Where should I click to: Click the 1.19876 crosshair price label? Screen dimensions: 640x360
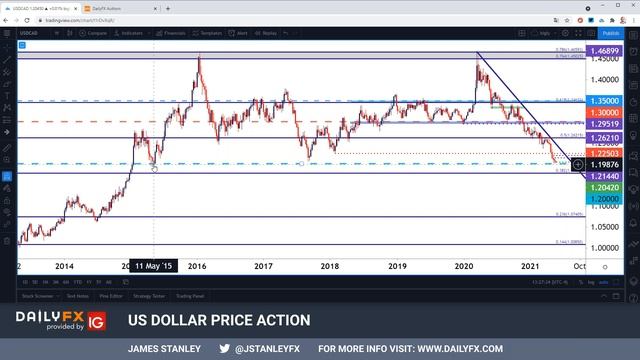tap(604, 164)
